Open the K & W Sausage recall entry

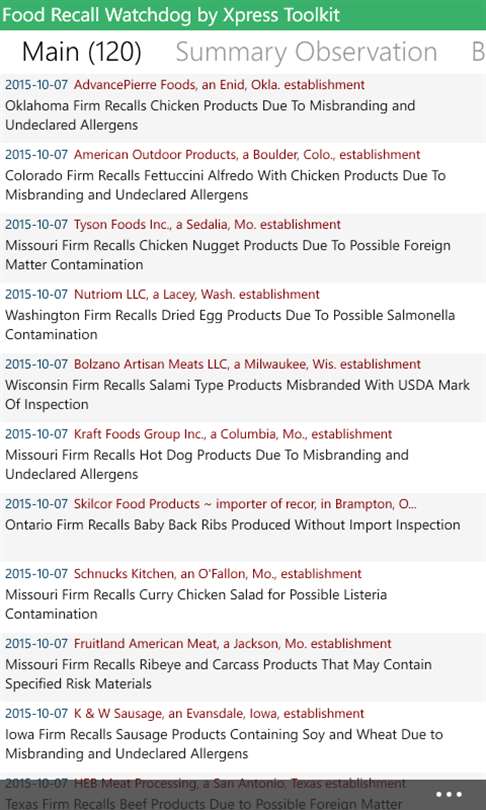coord(243,733)
